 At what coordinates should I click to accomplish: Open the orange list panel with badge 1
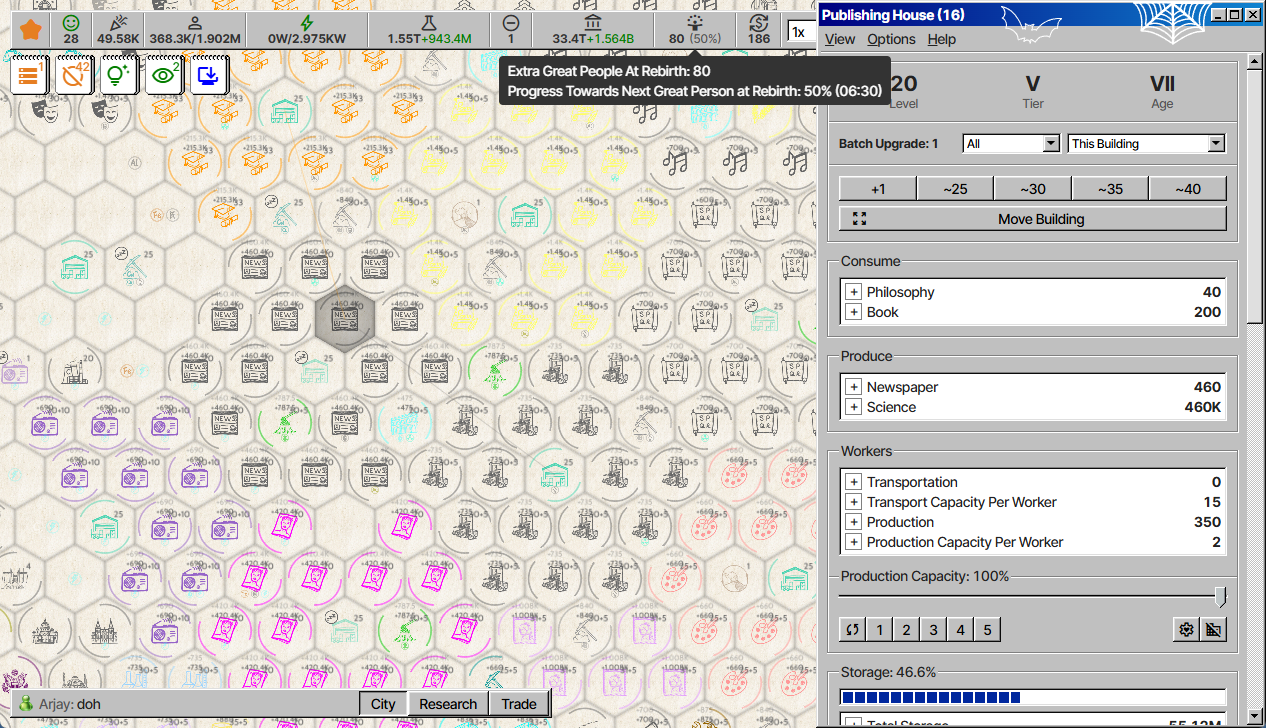[29, 75]
